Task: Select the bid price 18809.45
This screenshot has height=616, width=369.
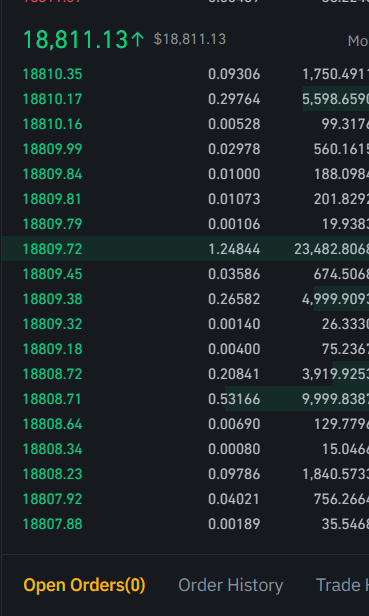Action: click(53, 274)
